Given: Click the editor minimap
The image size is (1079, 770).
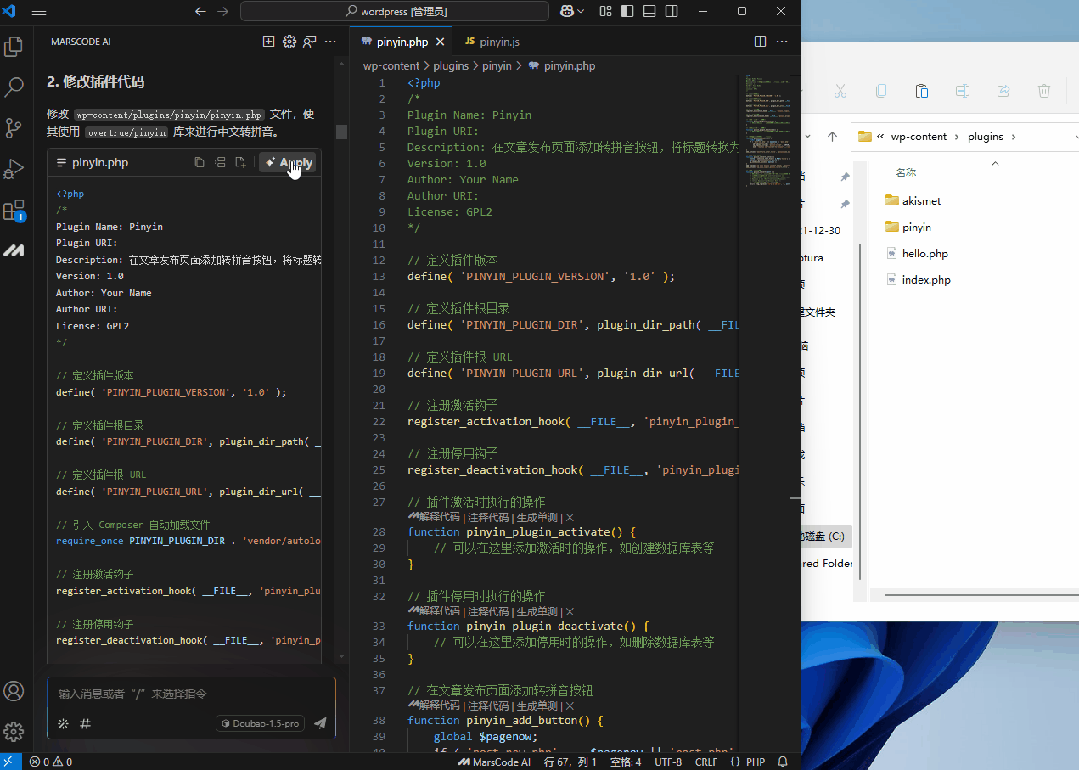Looking at the screenshot, I should tap(769, 131).
